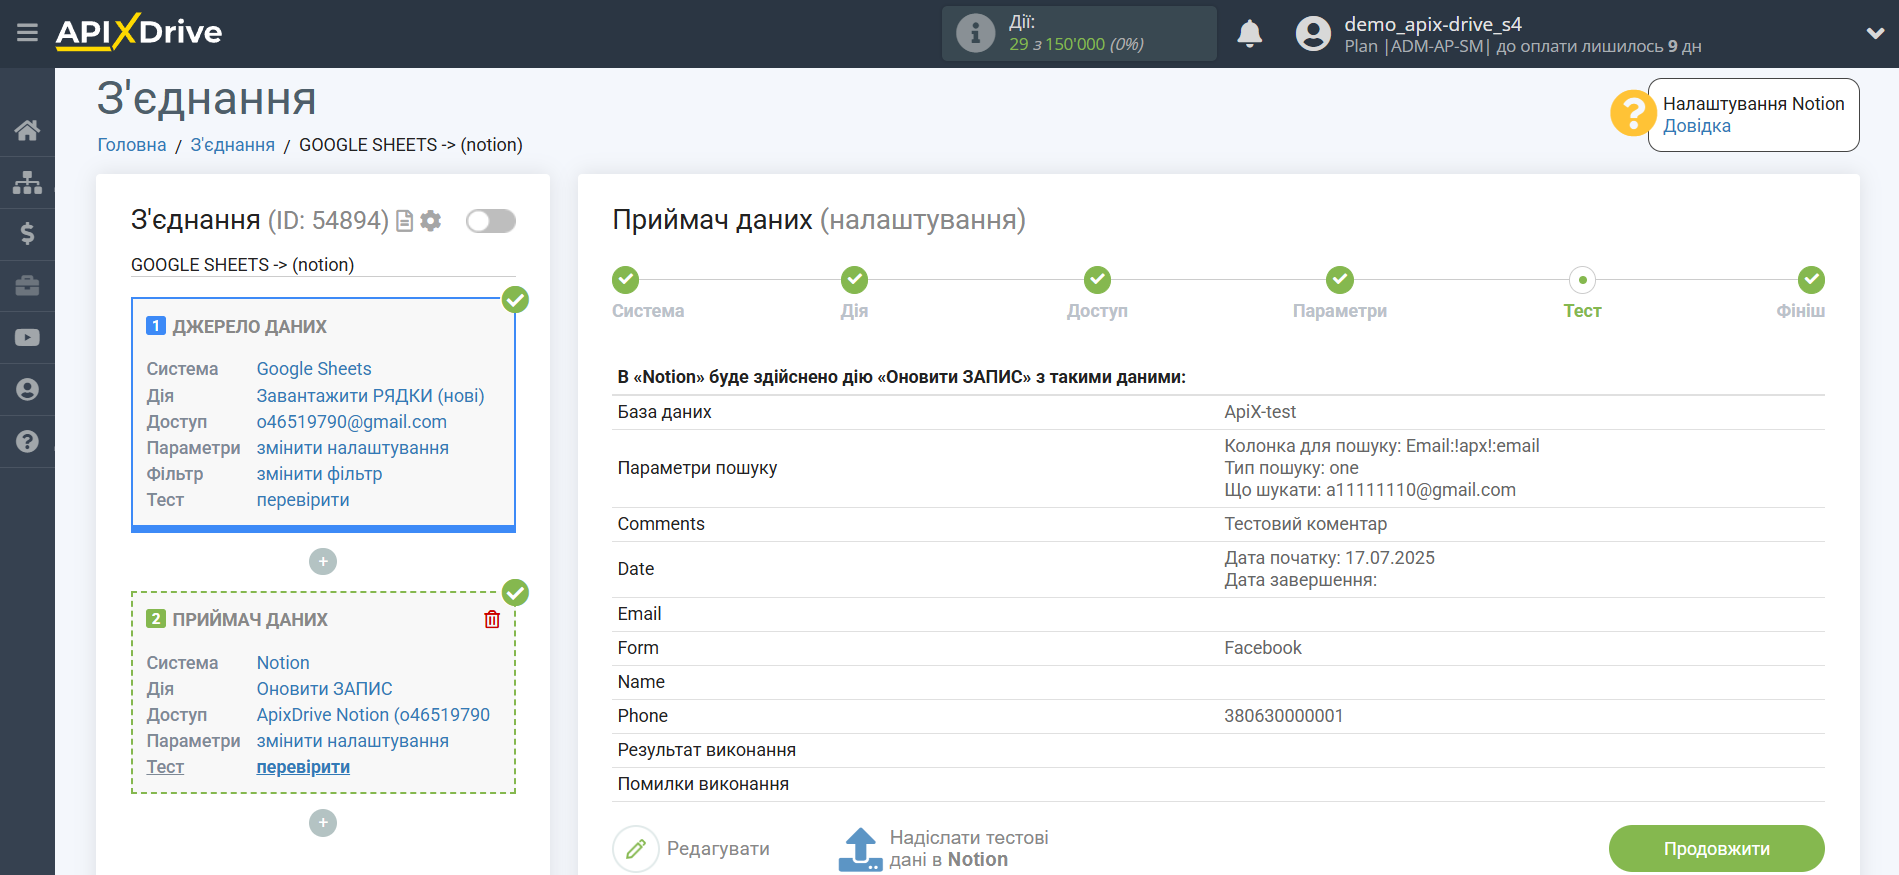Viewport: 1899px width, 875px height.
Task: Click source перевірити test link
Action: 303,500
